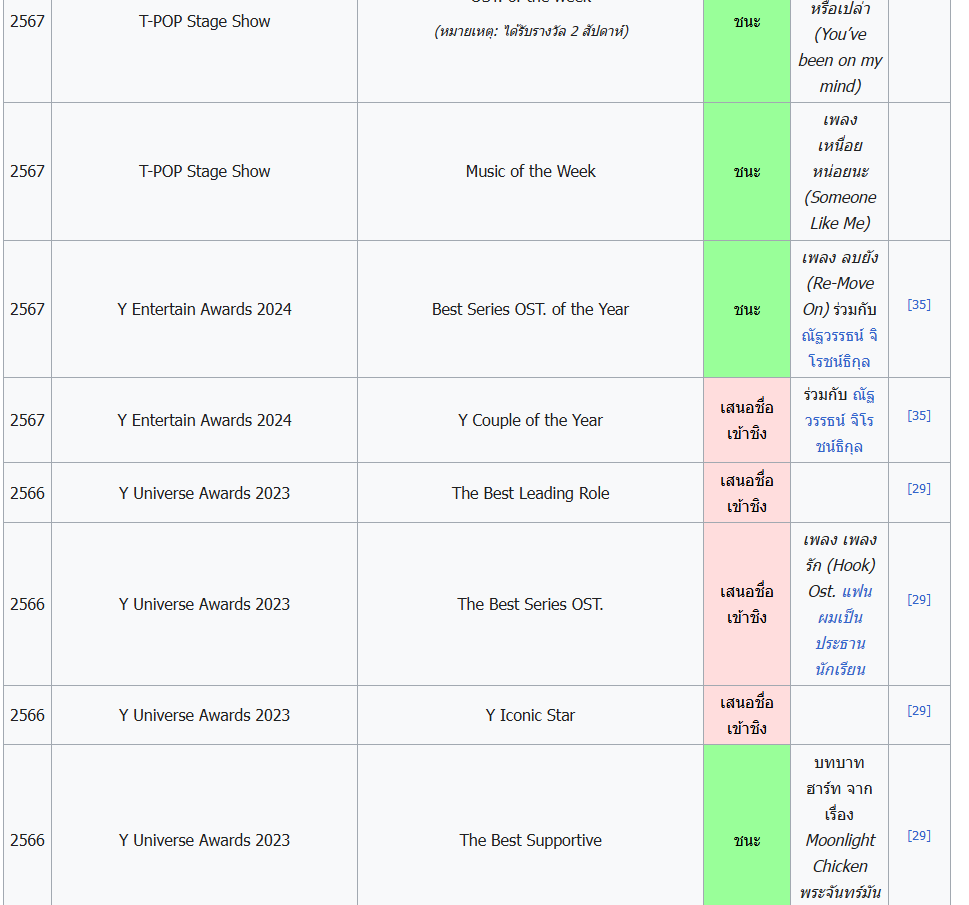969x905 pixels.
Task: Select year 2566 in Y Iconic Star row
Action: [27, 715]
